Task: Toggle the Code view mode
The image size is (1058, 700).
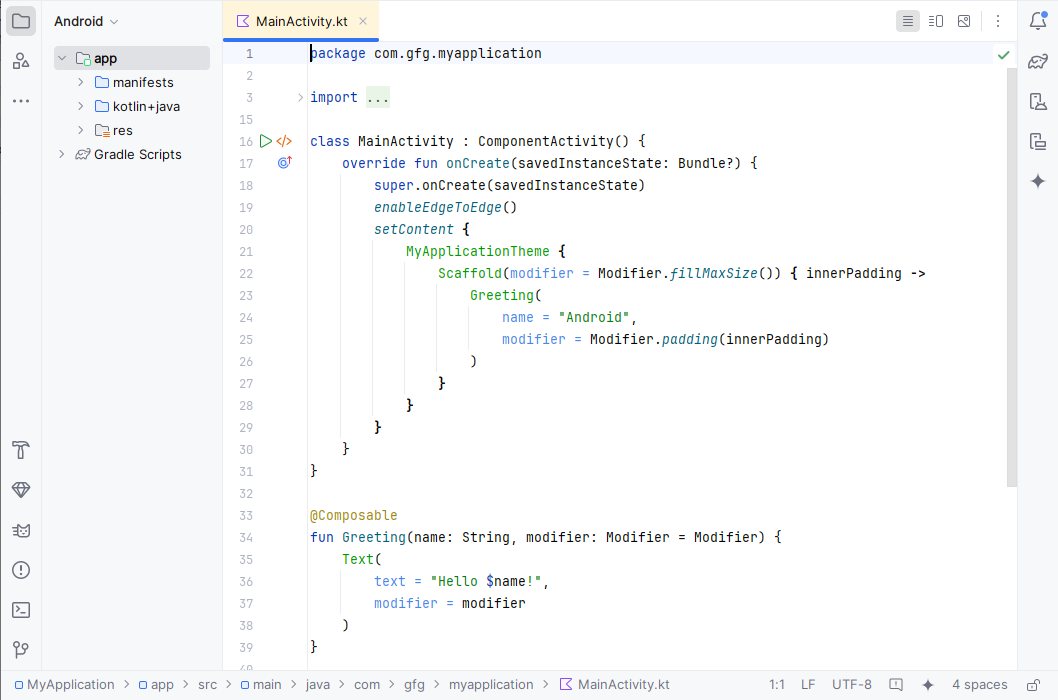Action: 907,20
